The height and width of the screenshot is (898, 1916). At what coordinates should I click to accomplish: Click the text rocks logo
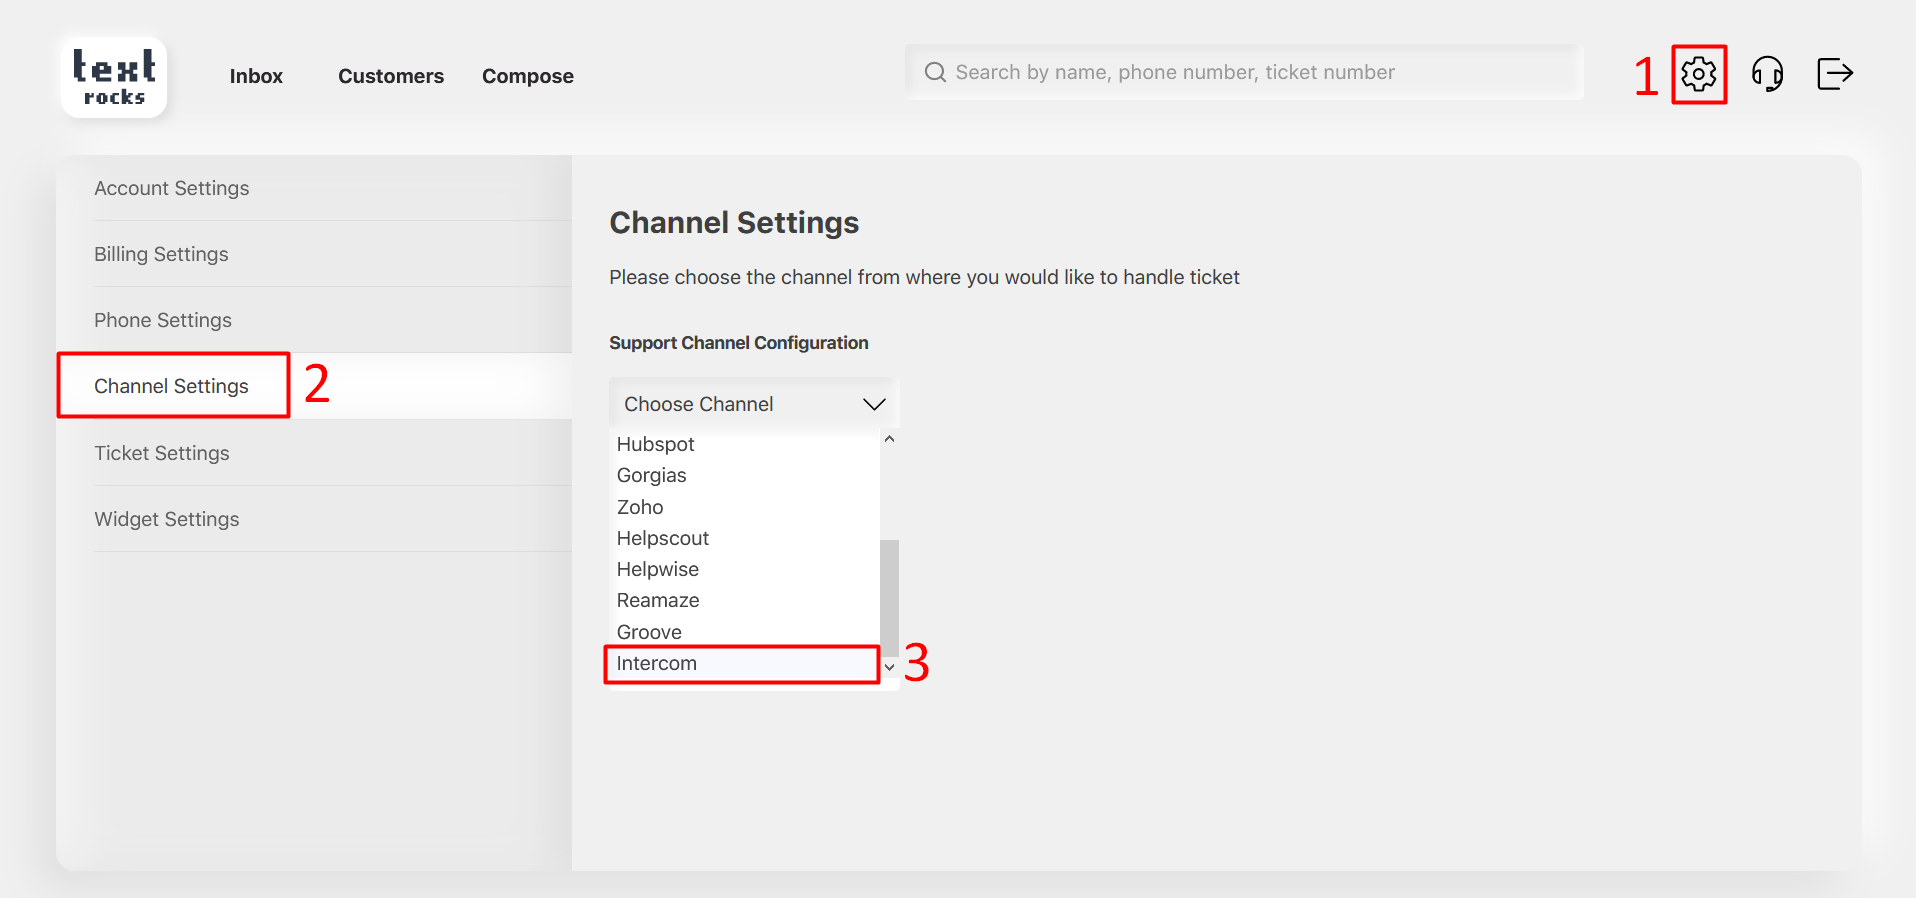coord(114,78)
